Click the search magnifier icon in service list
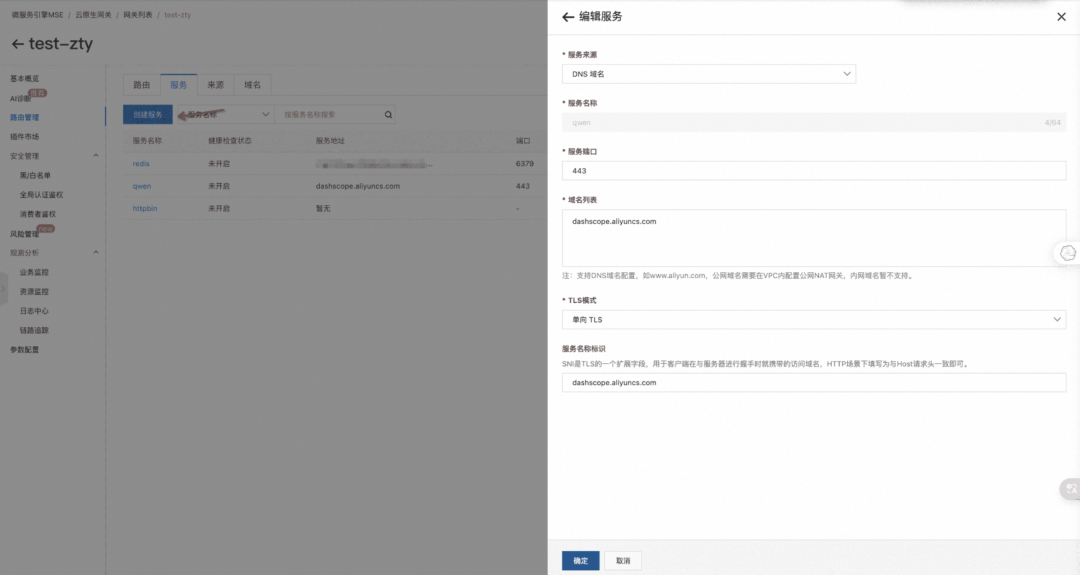This screenshot has width=1080, height=575. pos(389,115)
